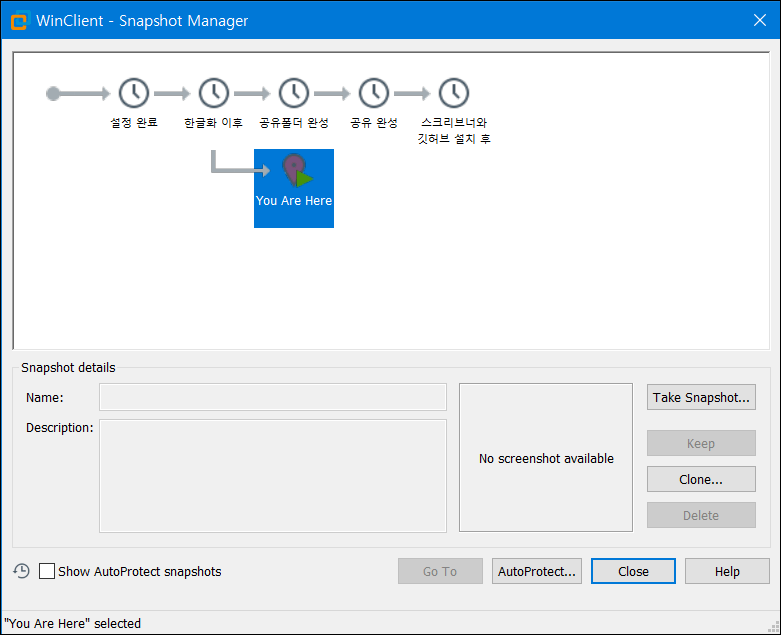
Task: Select the '스크리브너와 깃허브 설치 후' snapshot icon
Action: point(454,93)
